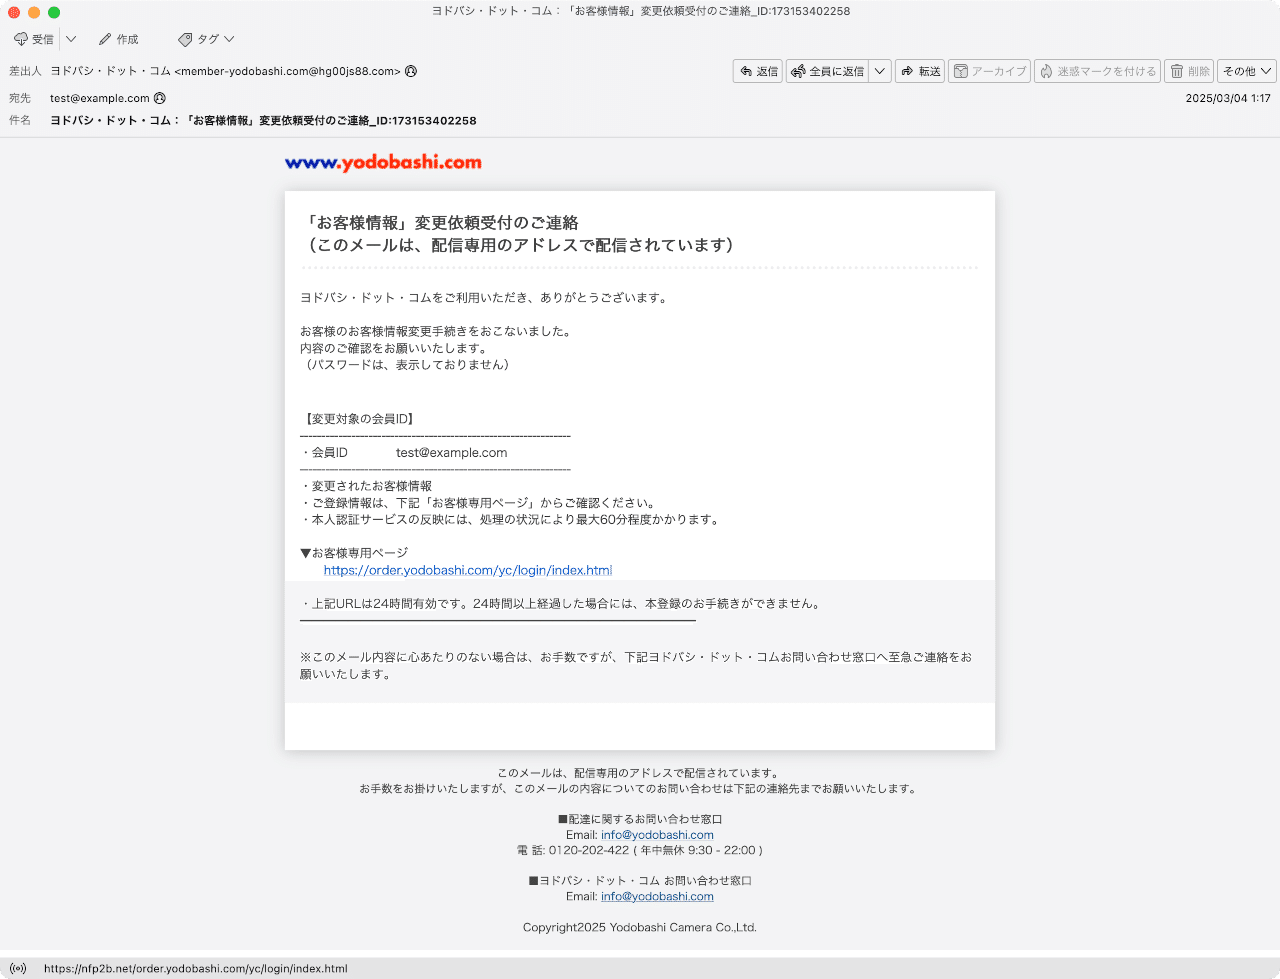Click the Copyright2025 Yodobashi Camera text
The width and height of the screenshot is (1280, 979).
[x=640, y=928]
